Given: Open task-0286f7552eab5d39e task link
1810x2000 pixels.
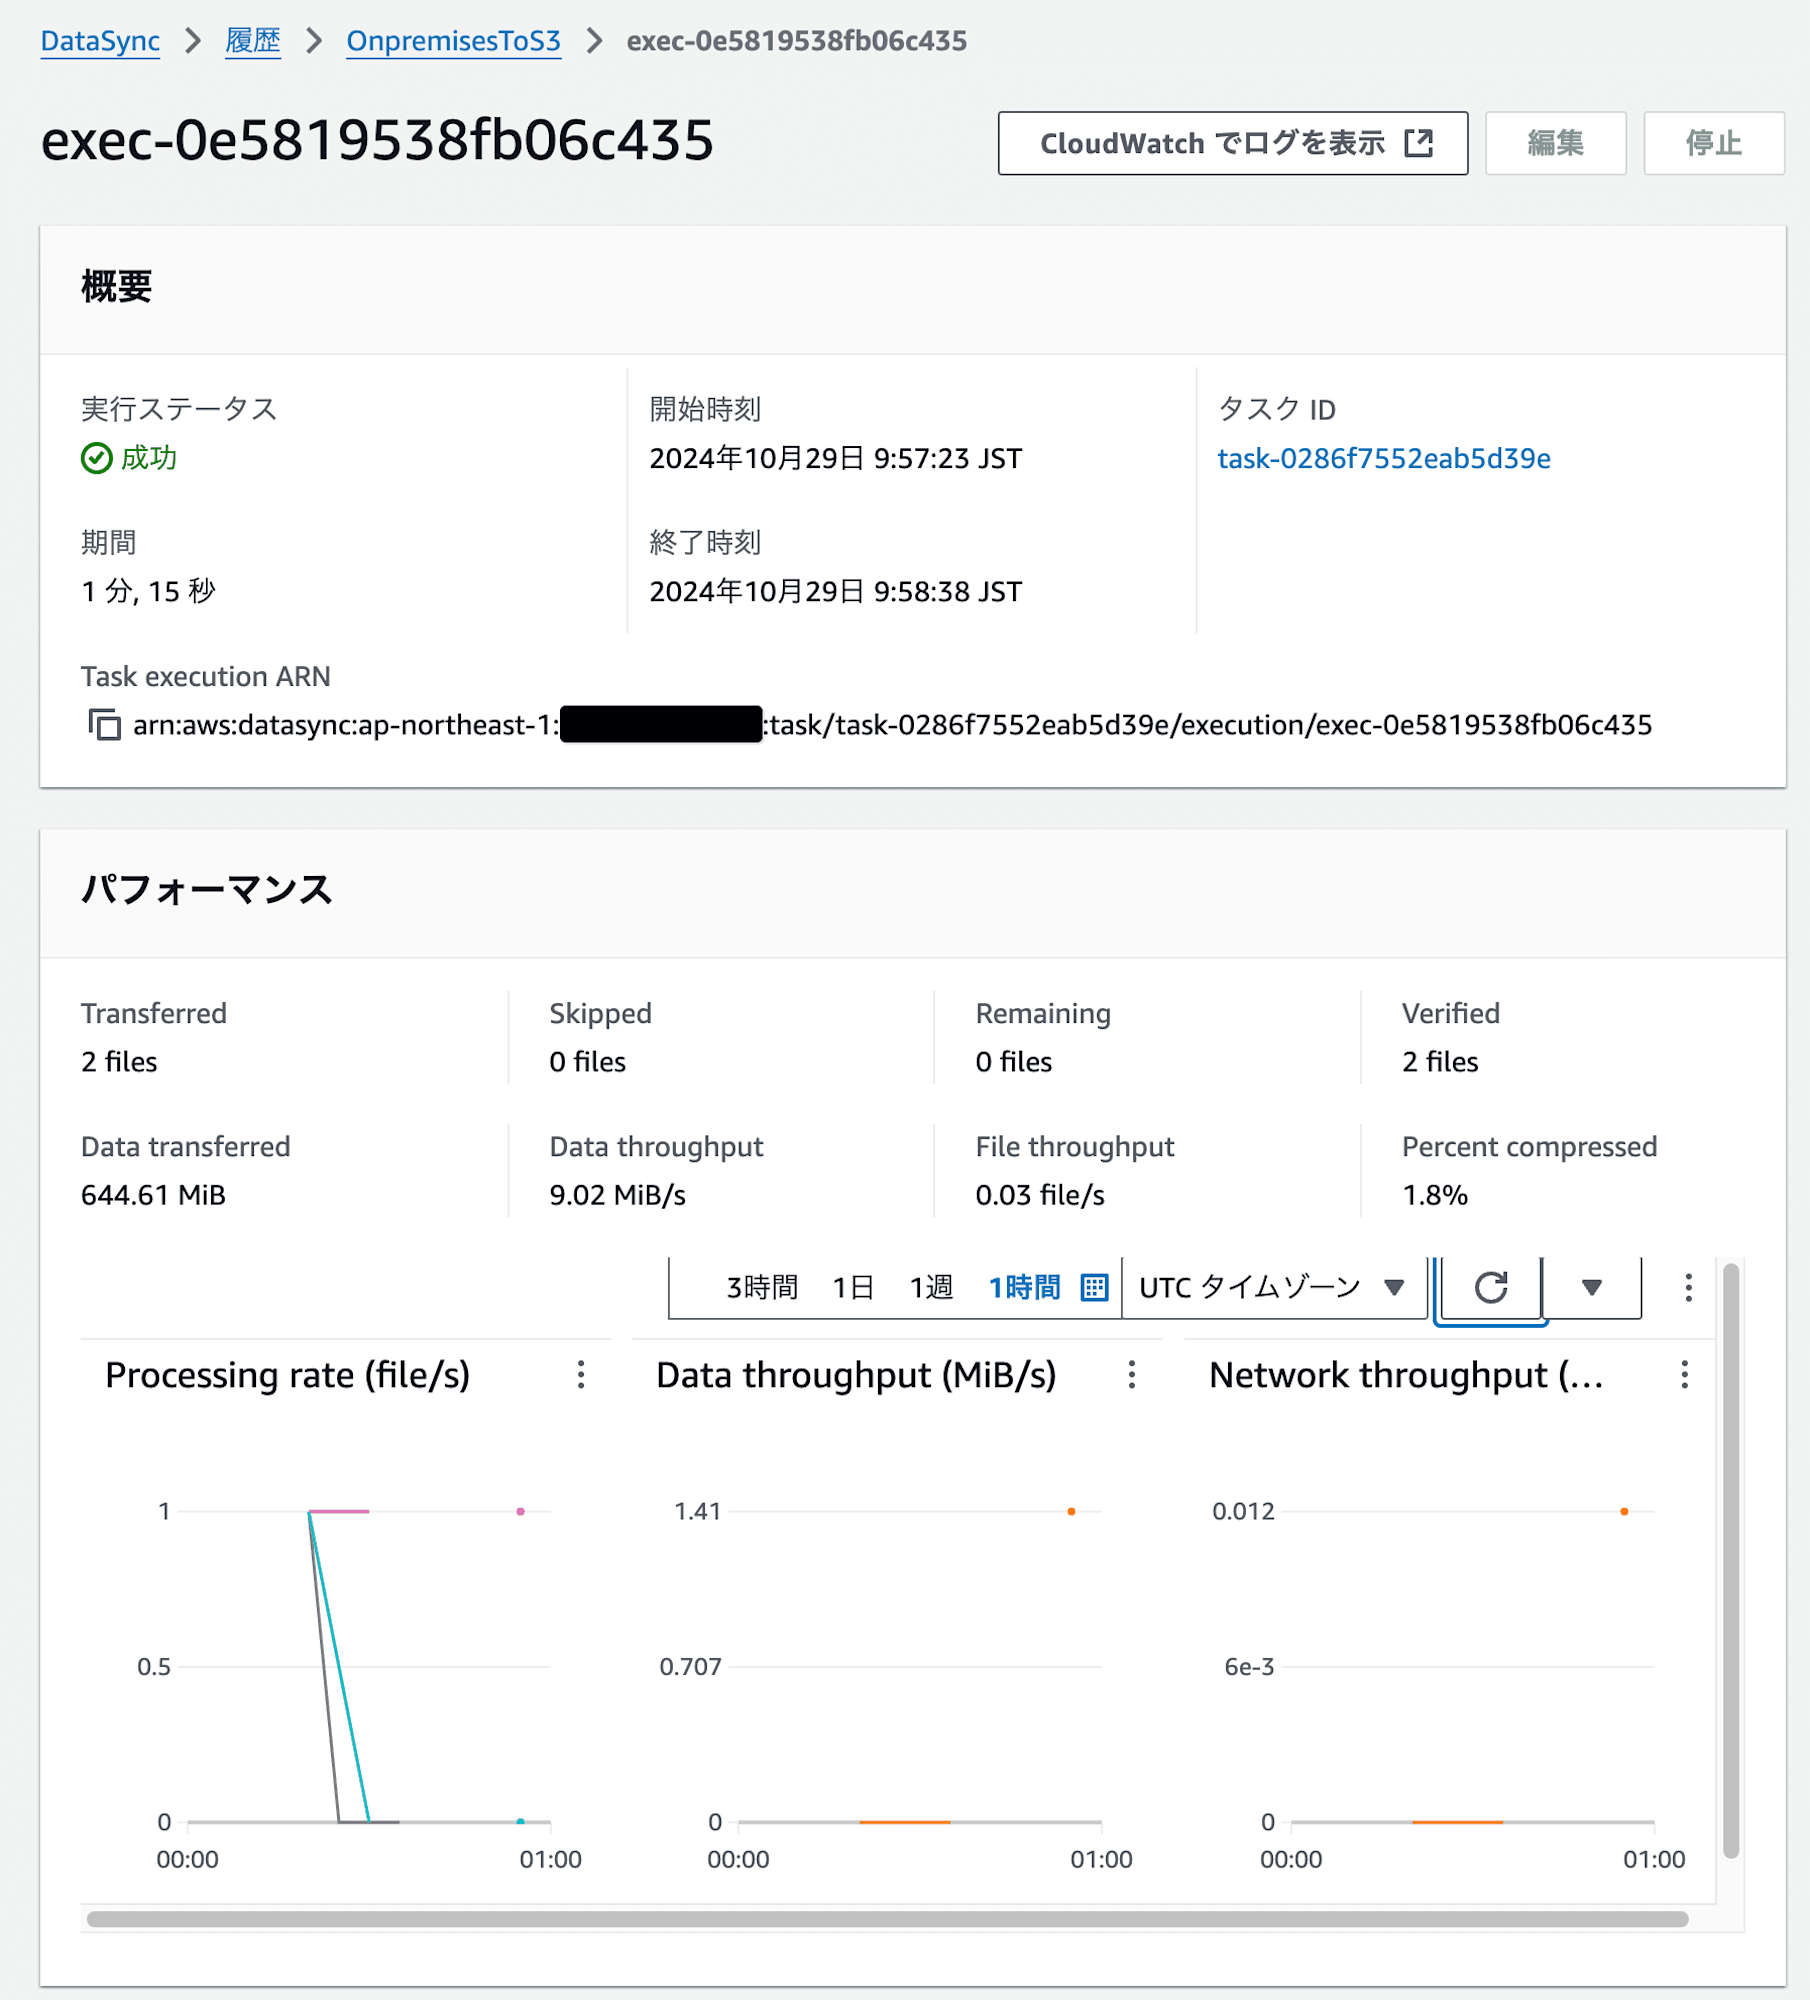Looking at the screenshot, I should 1384,458.
